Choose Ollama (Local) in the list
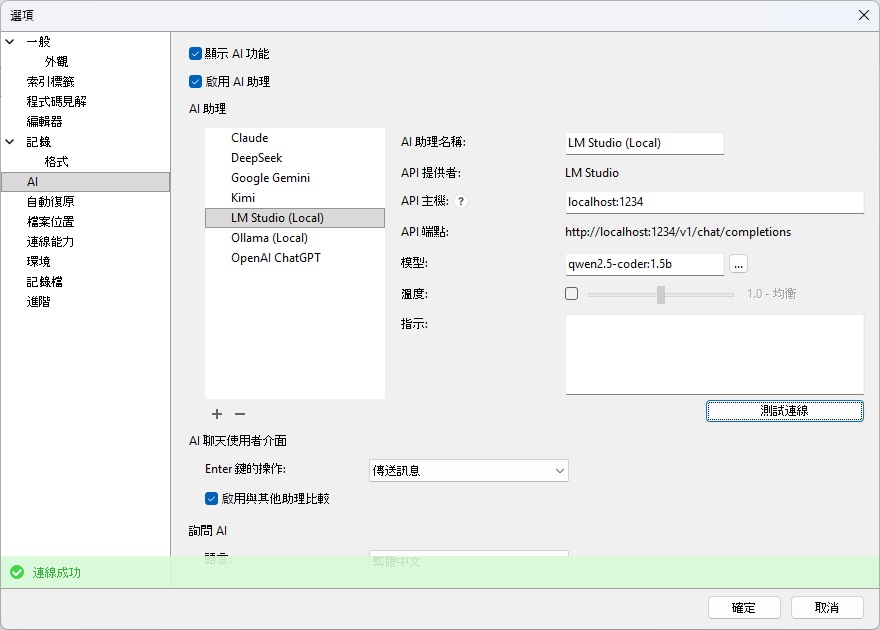 [295, 238]
